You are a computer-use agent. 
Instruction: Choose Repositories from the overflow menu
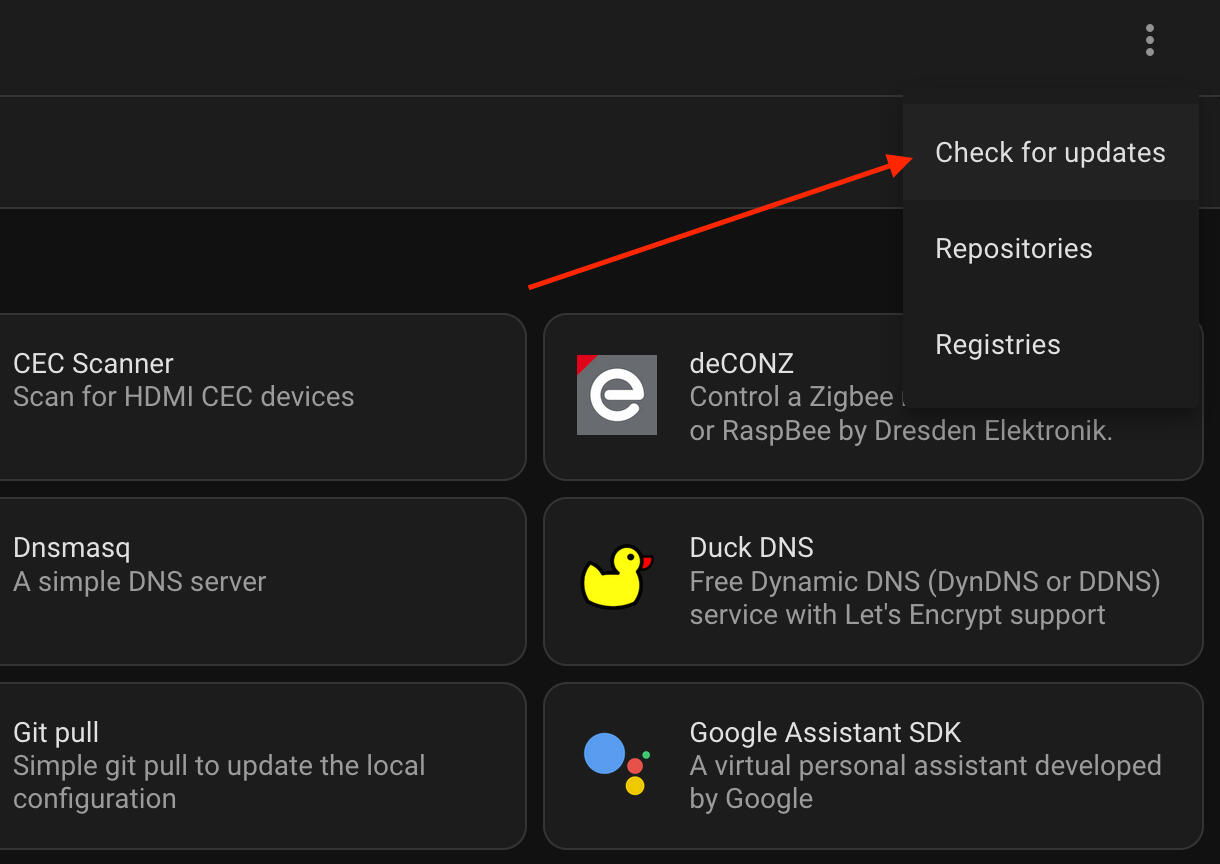(1013, 249)
